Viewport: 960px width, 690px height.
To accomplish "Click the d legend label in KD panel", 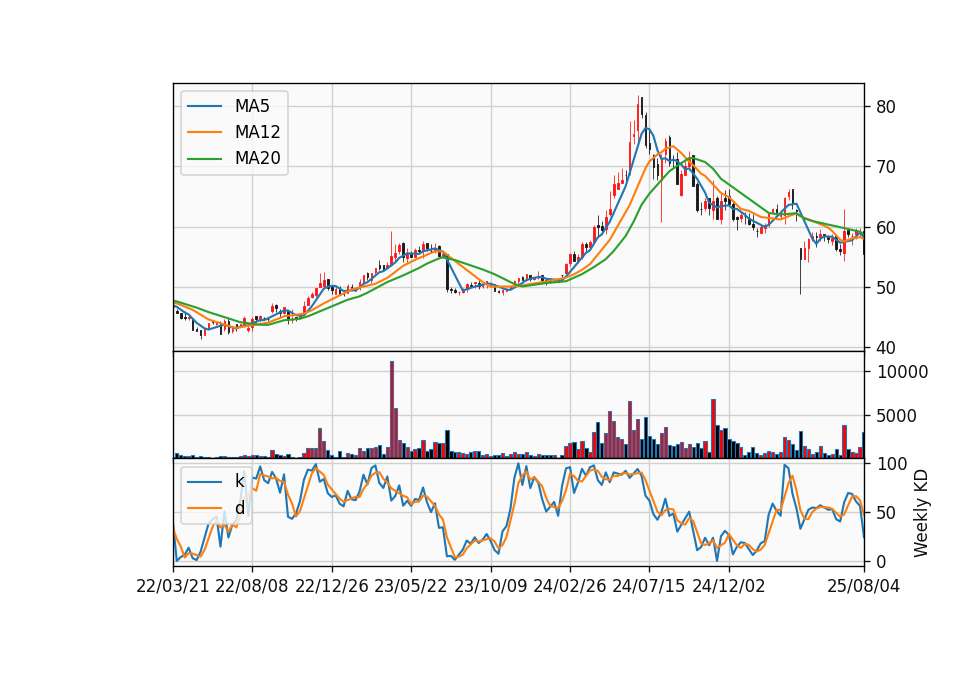I will click(239, 508).
